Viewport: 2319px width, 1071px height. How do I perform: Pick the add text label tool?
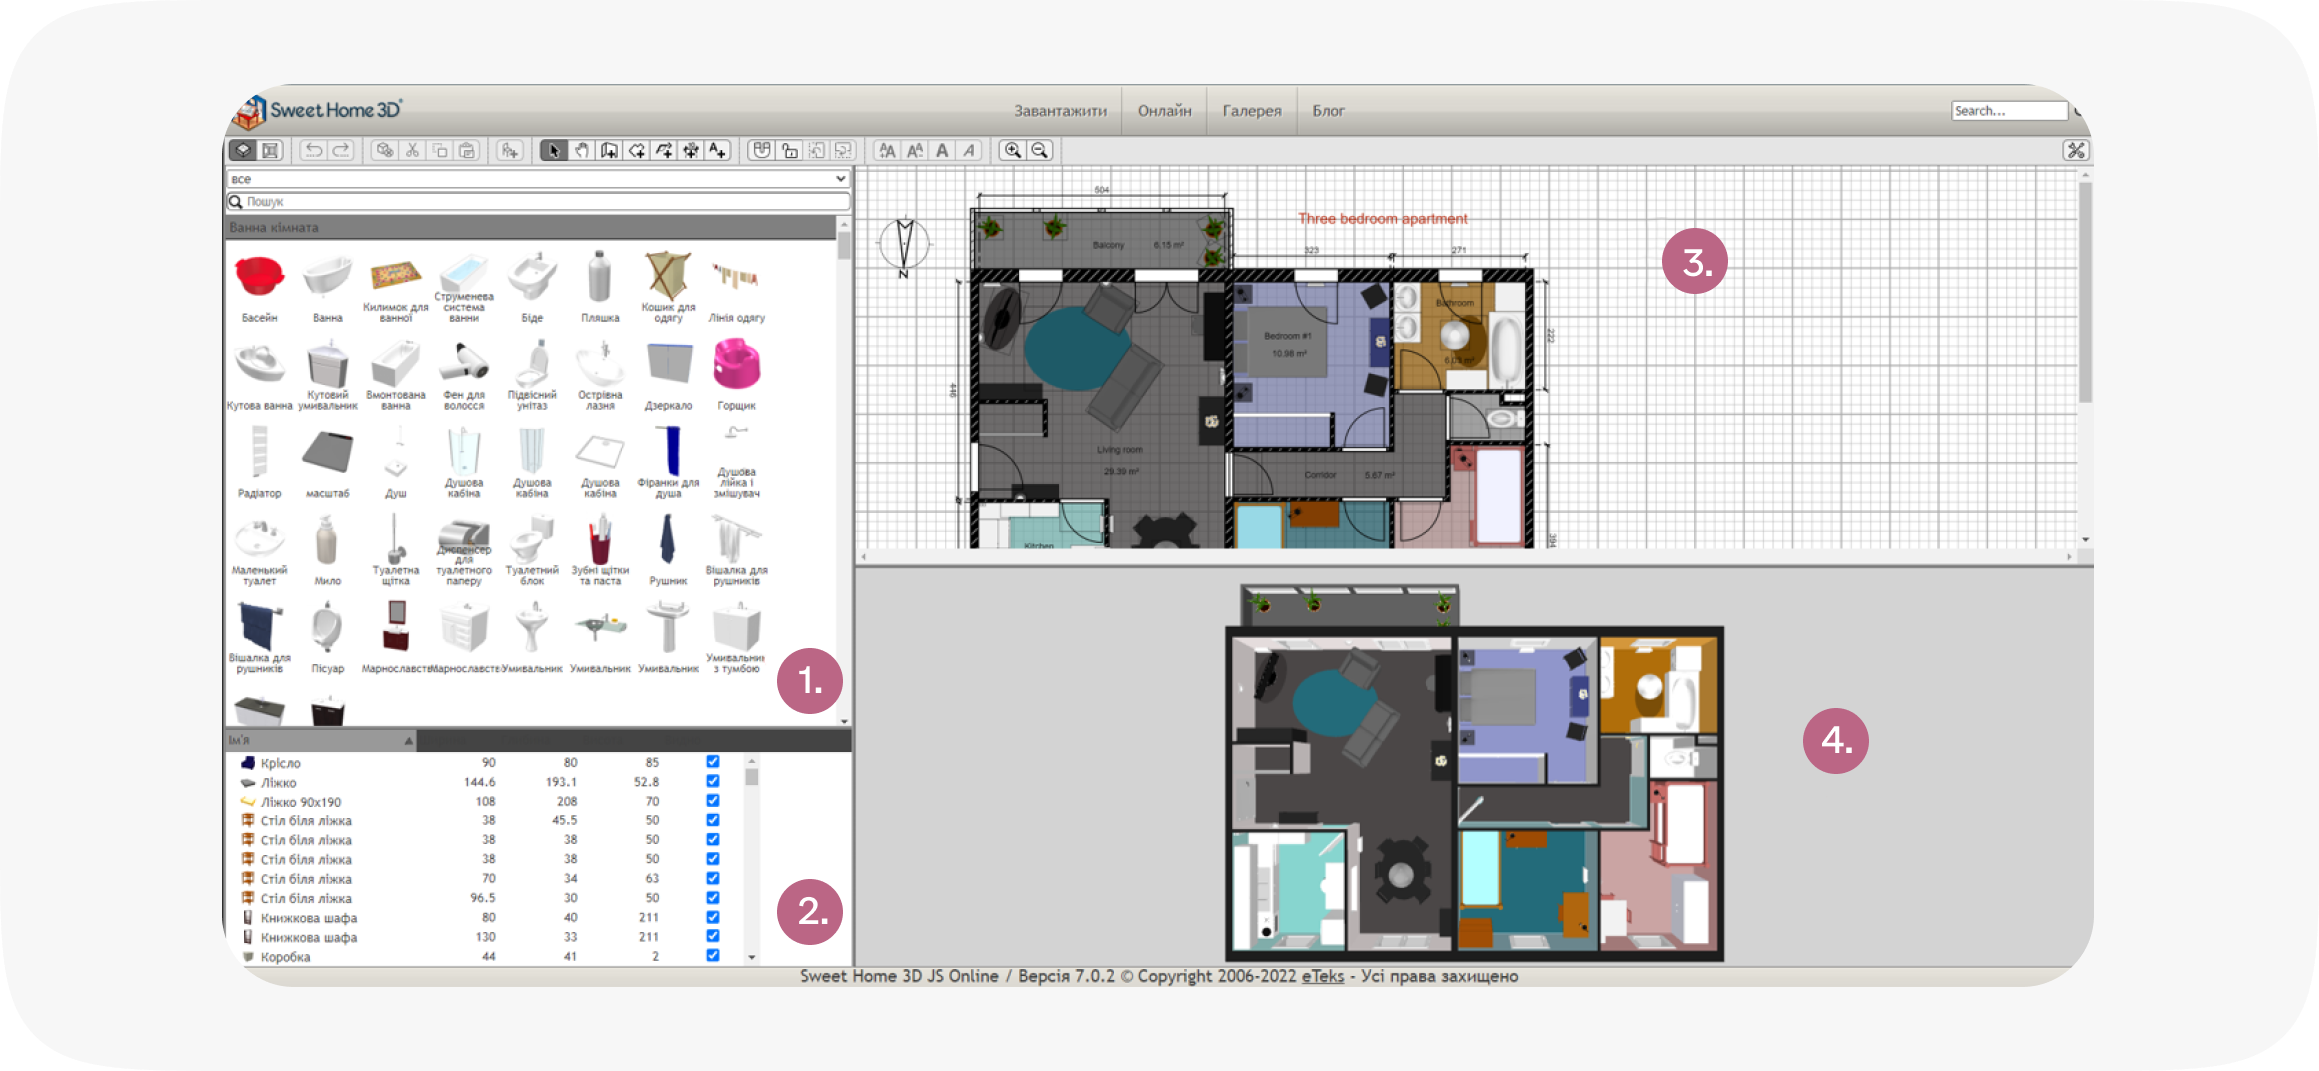(717, 151)
